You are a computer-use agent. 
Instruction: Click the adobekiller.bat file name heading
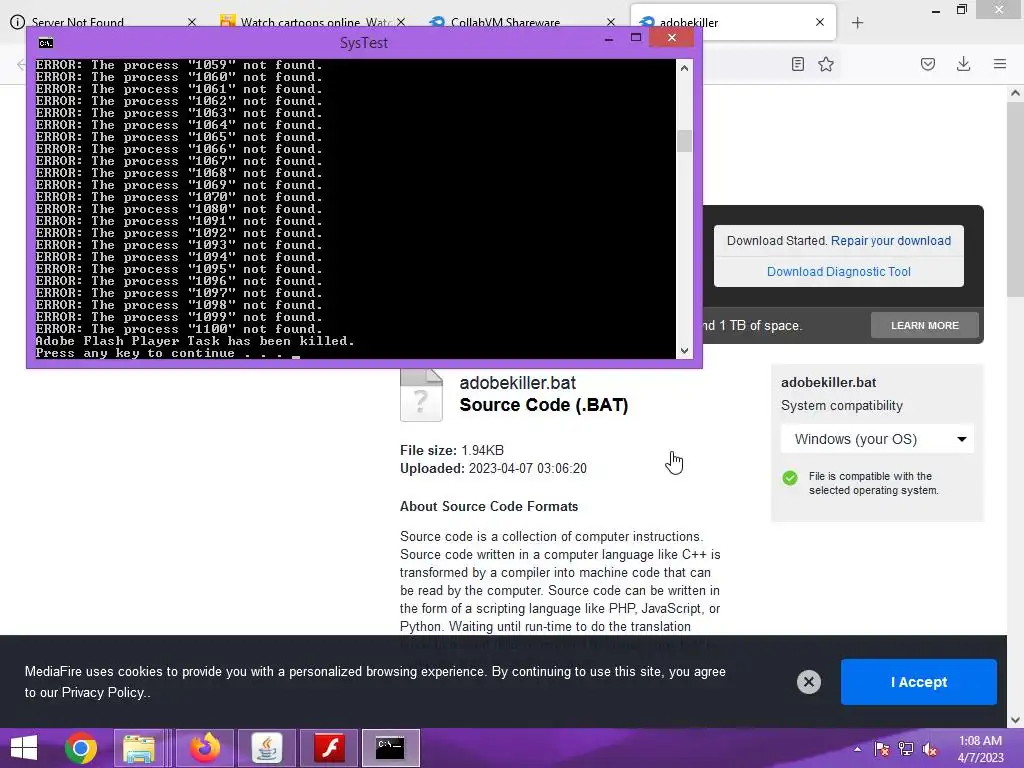click(517, 383)
